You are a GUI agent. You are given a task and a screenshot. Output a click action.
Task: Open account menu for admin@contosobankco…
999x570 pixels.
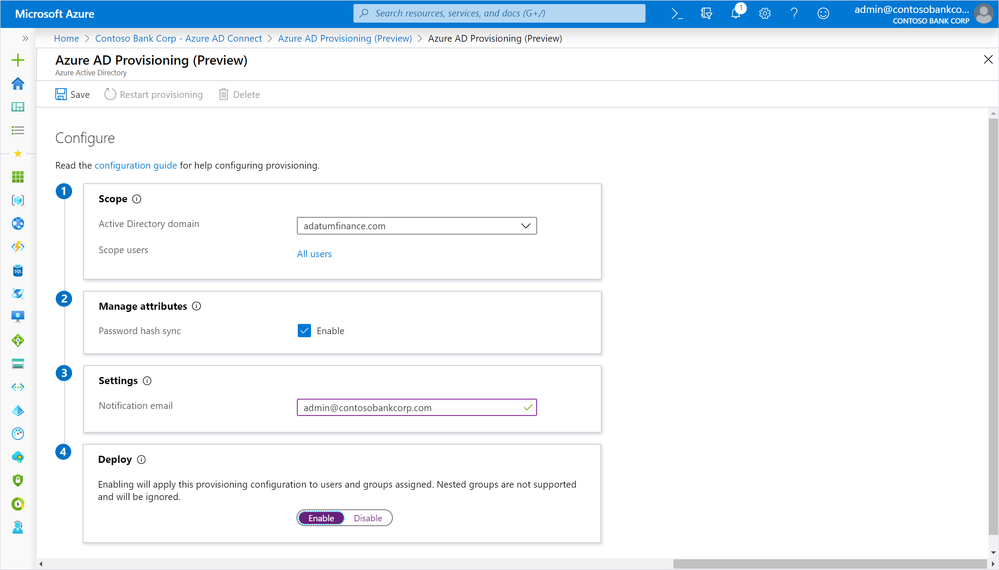(923, 14)
